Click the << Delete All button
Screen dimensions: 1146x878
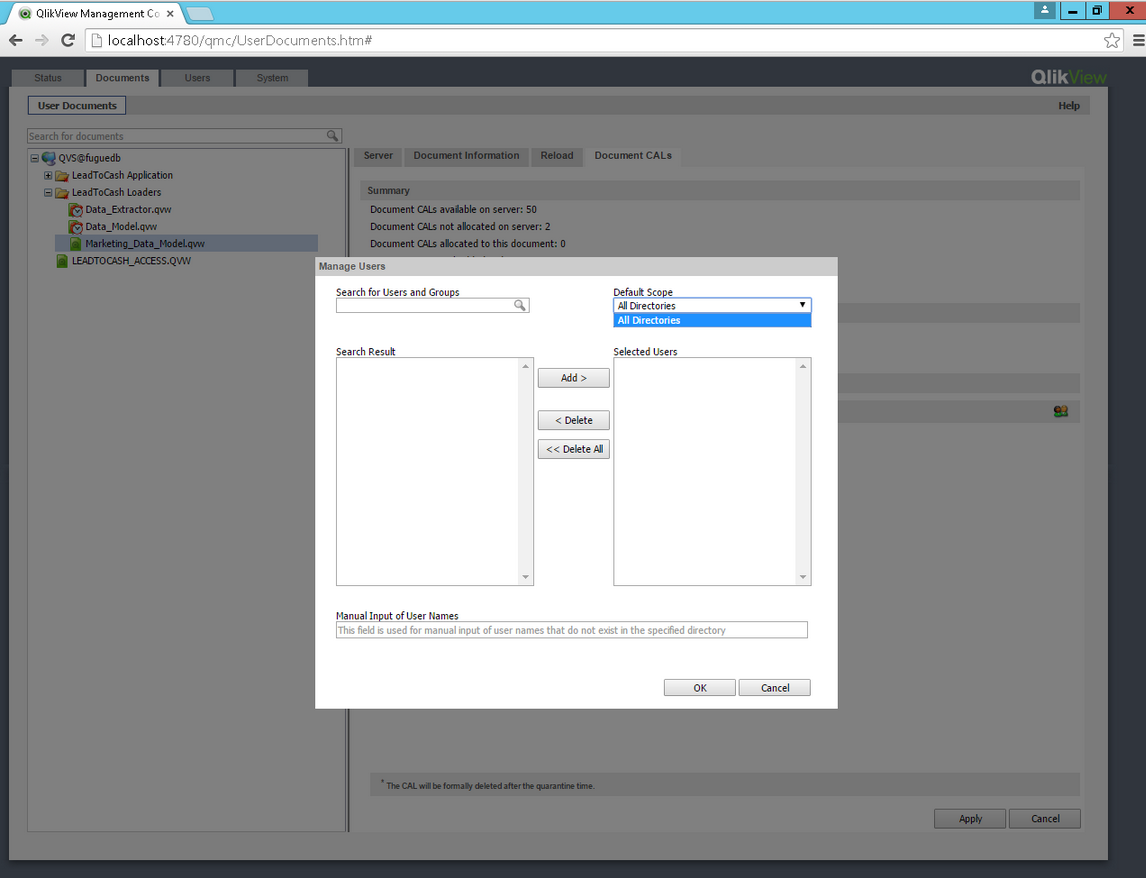click(574, 449)
